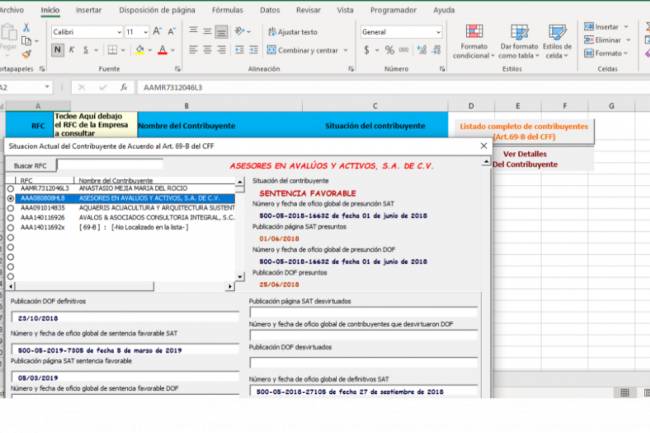Toggle bold (N) formatting
Image resolution: width=650 pixels, height=433 pixels.
pos(56,50)
